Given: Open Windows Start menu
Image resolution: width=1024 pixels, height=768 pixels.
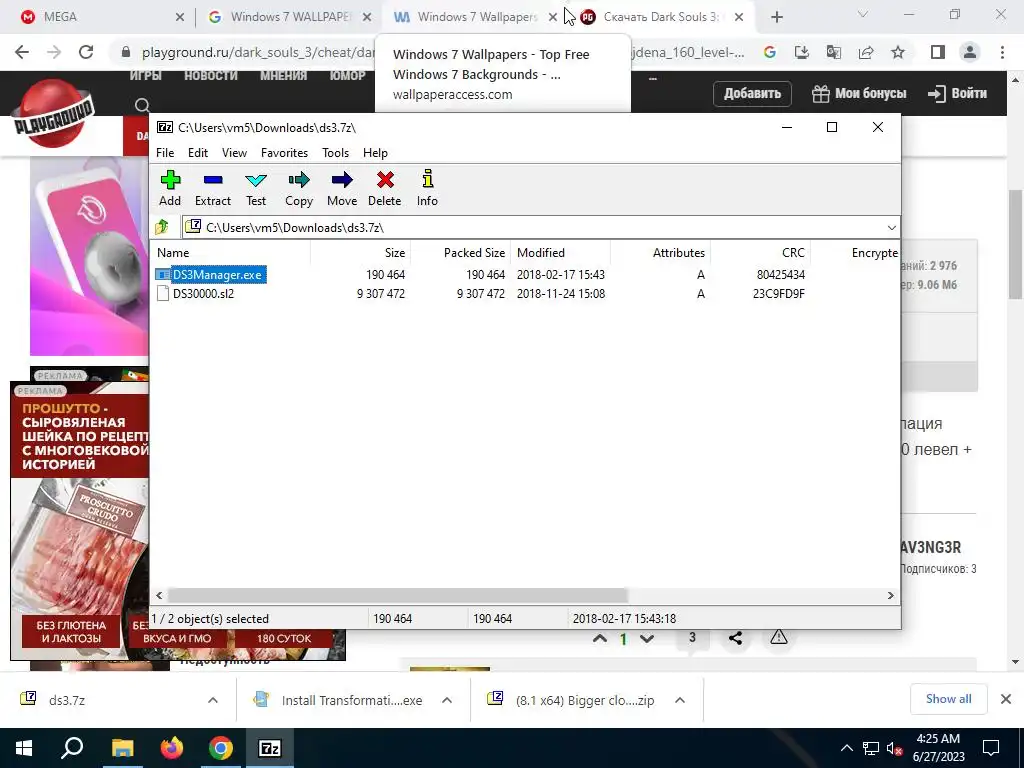Looking at the screenshot, I should pos(24,748).
